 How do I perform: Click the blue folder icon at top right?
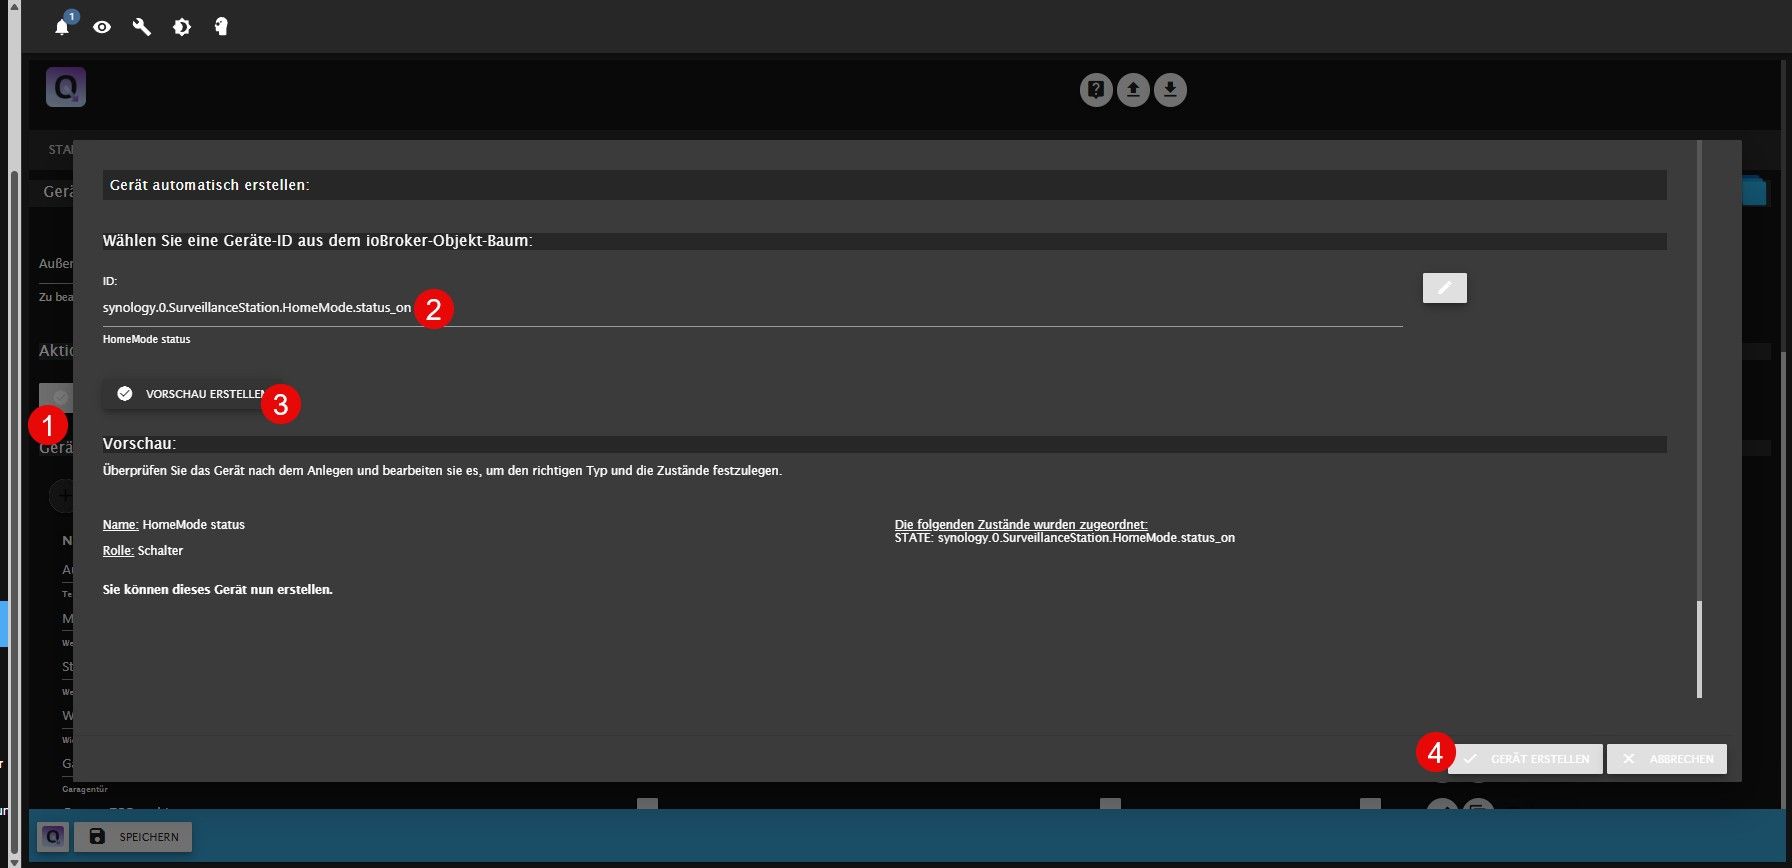[x=1755, y=191]
